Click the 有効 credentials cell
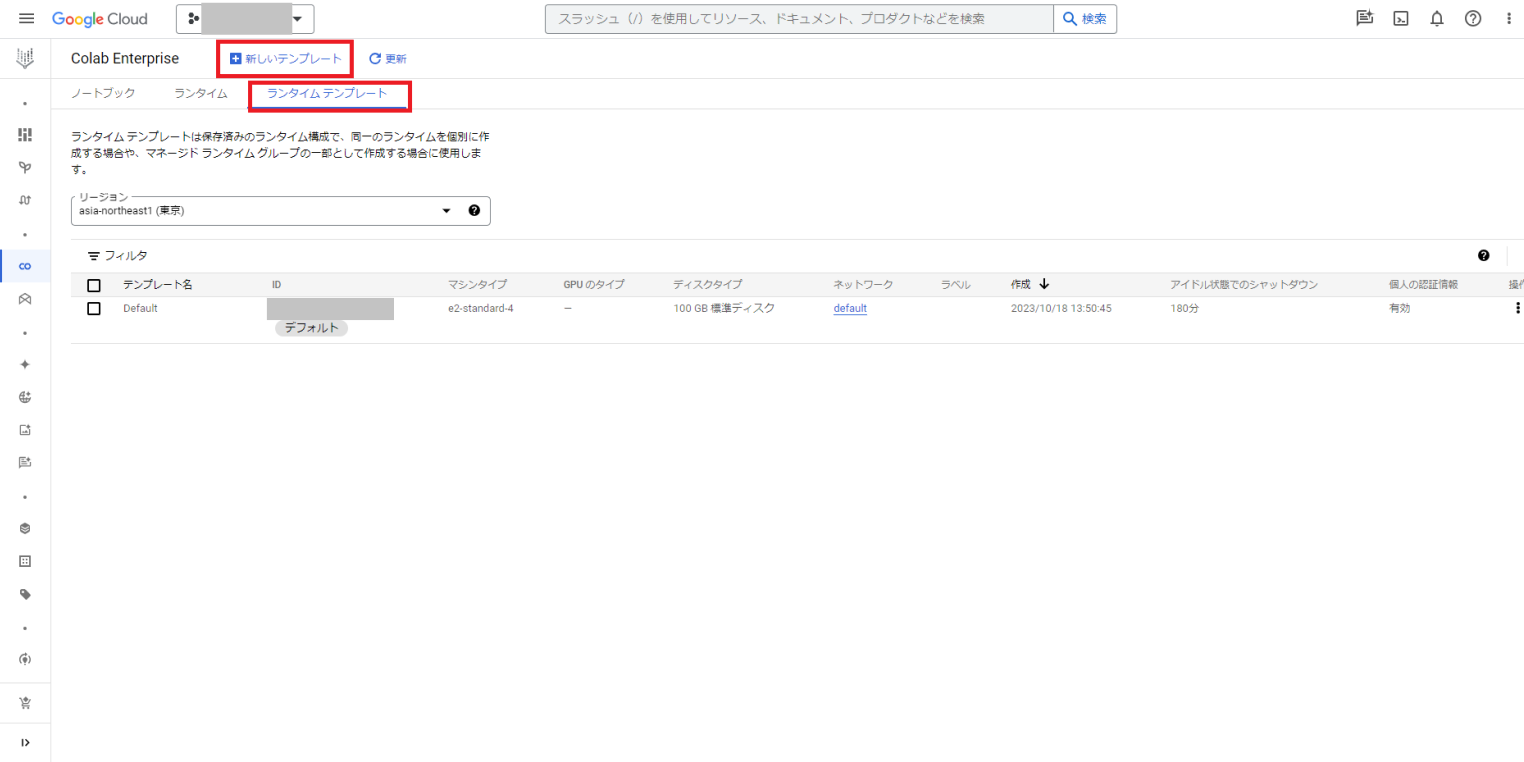The width and height of the screenshot is (1524, 762). (1399, 308)
